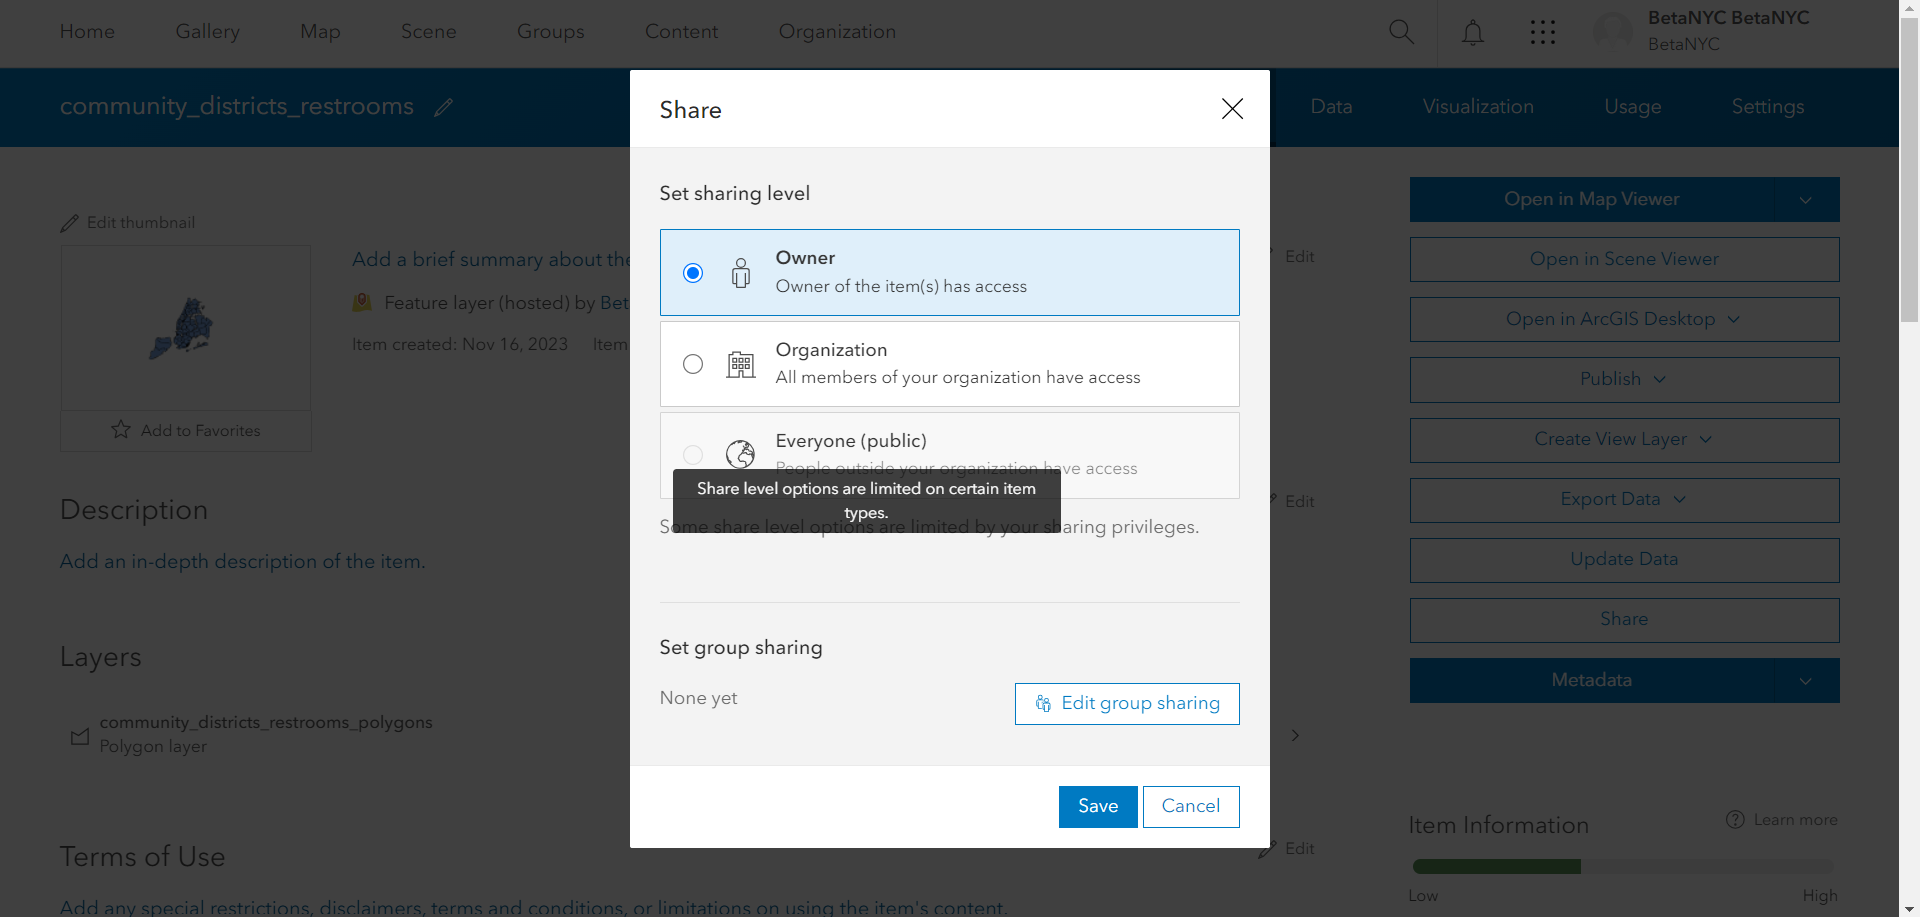Open the search icon in top navigation
The width and height of the screenshot is (1920, 917).
[1400, 31]
